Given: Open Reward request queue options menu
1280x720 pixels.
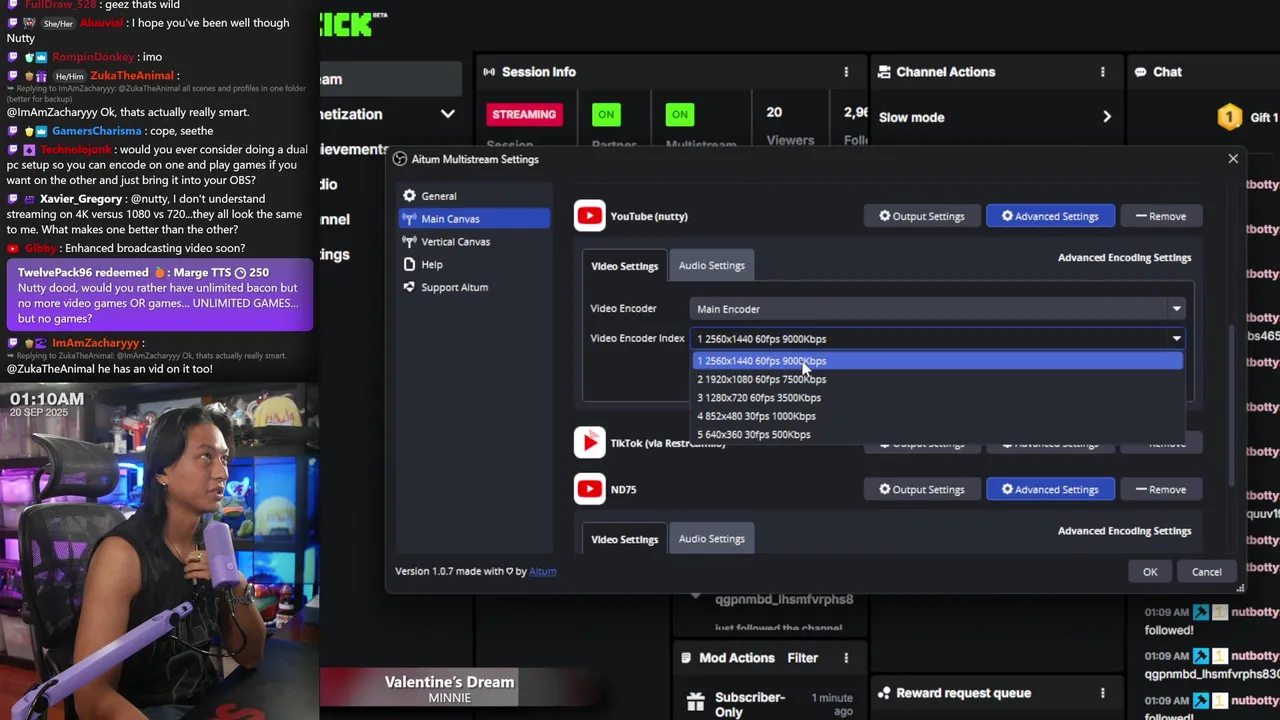Looking at the screenshot, I should pos(1103,693).
